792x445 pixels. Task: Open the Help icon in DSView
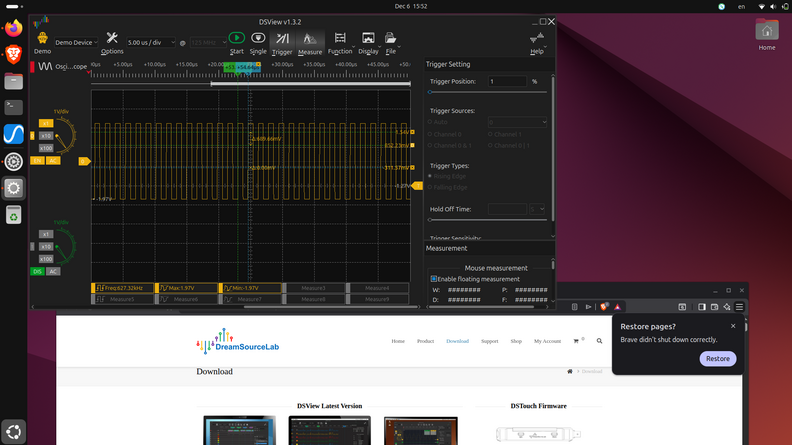(537, 38)
